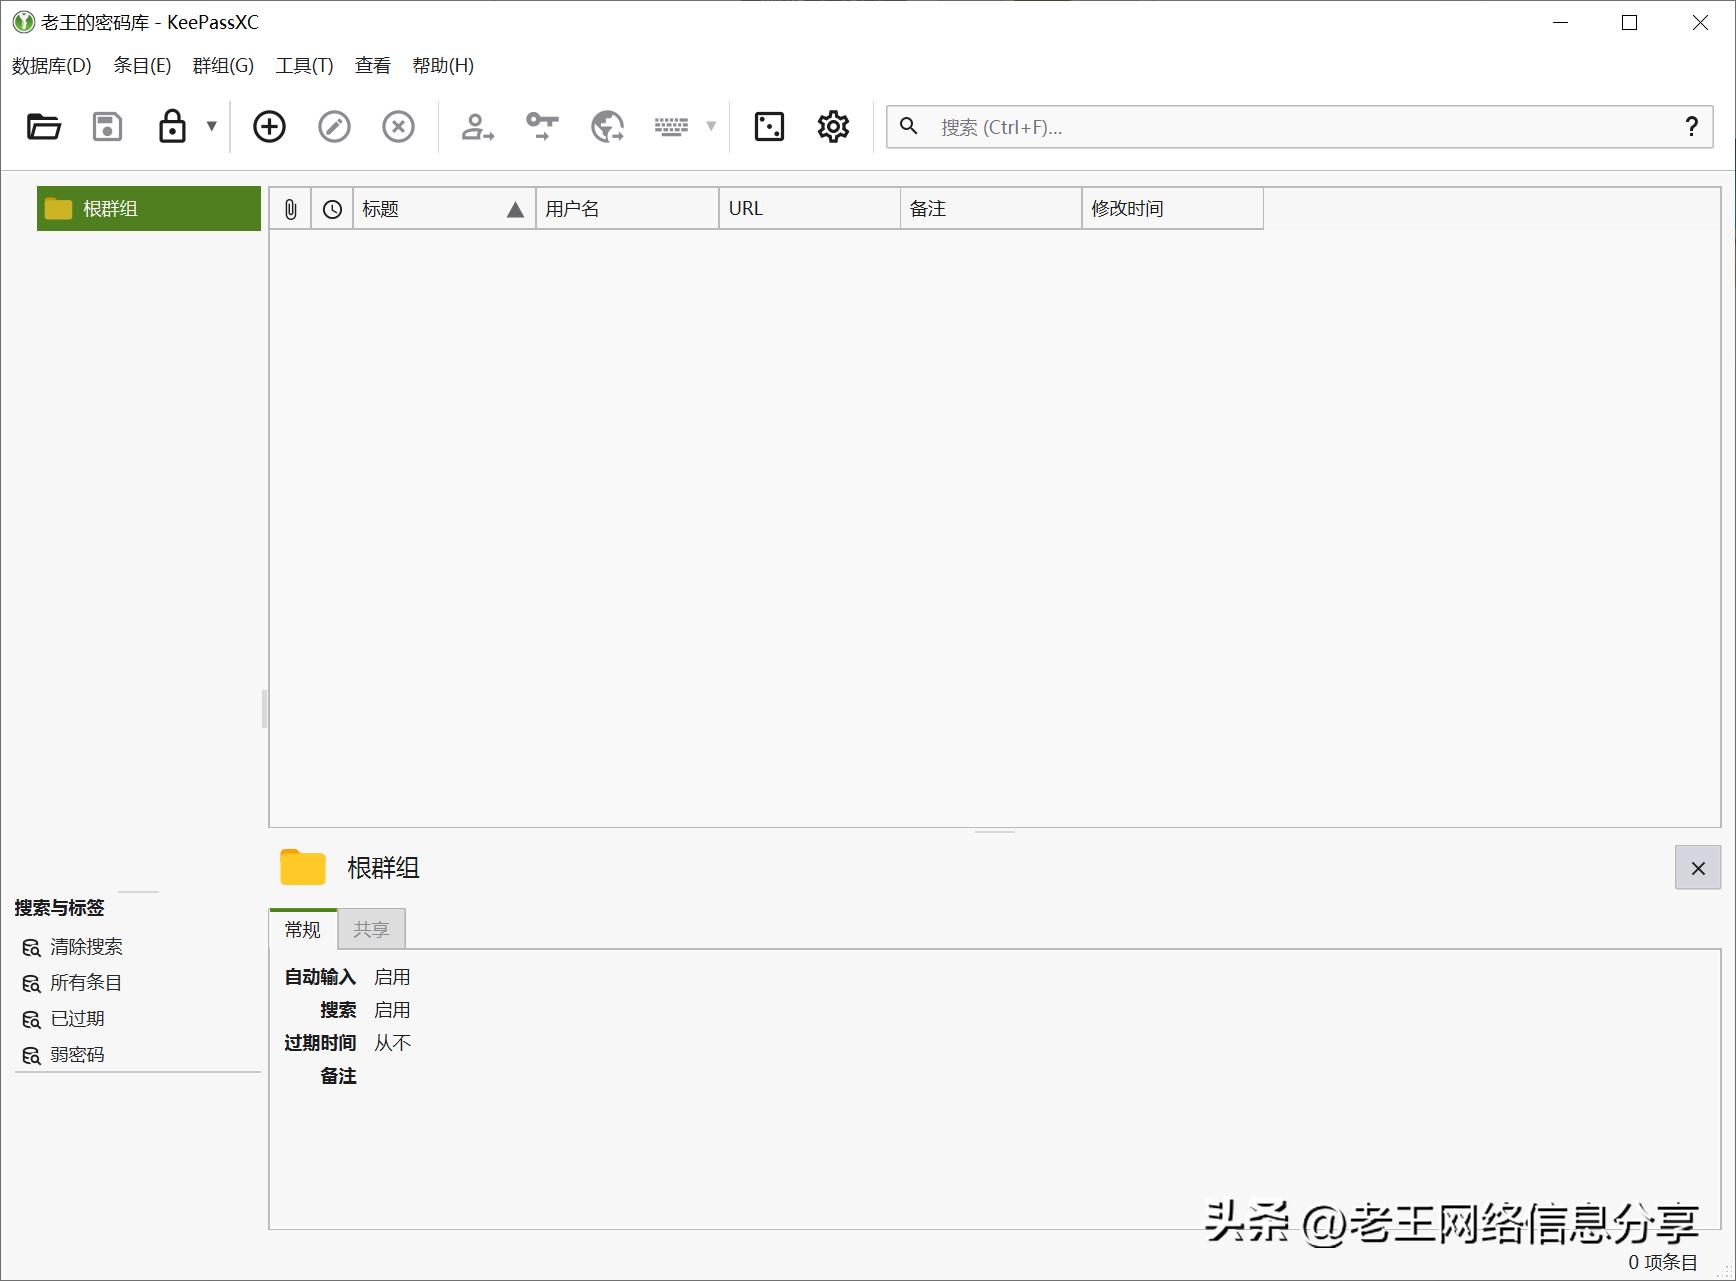Open the entry URL in browser
Viewport: 1736px width, 1281px height.
point(607,127)
